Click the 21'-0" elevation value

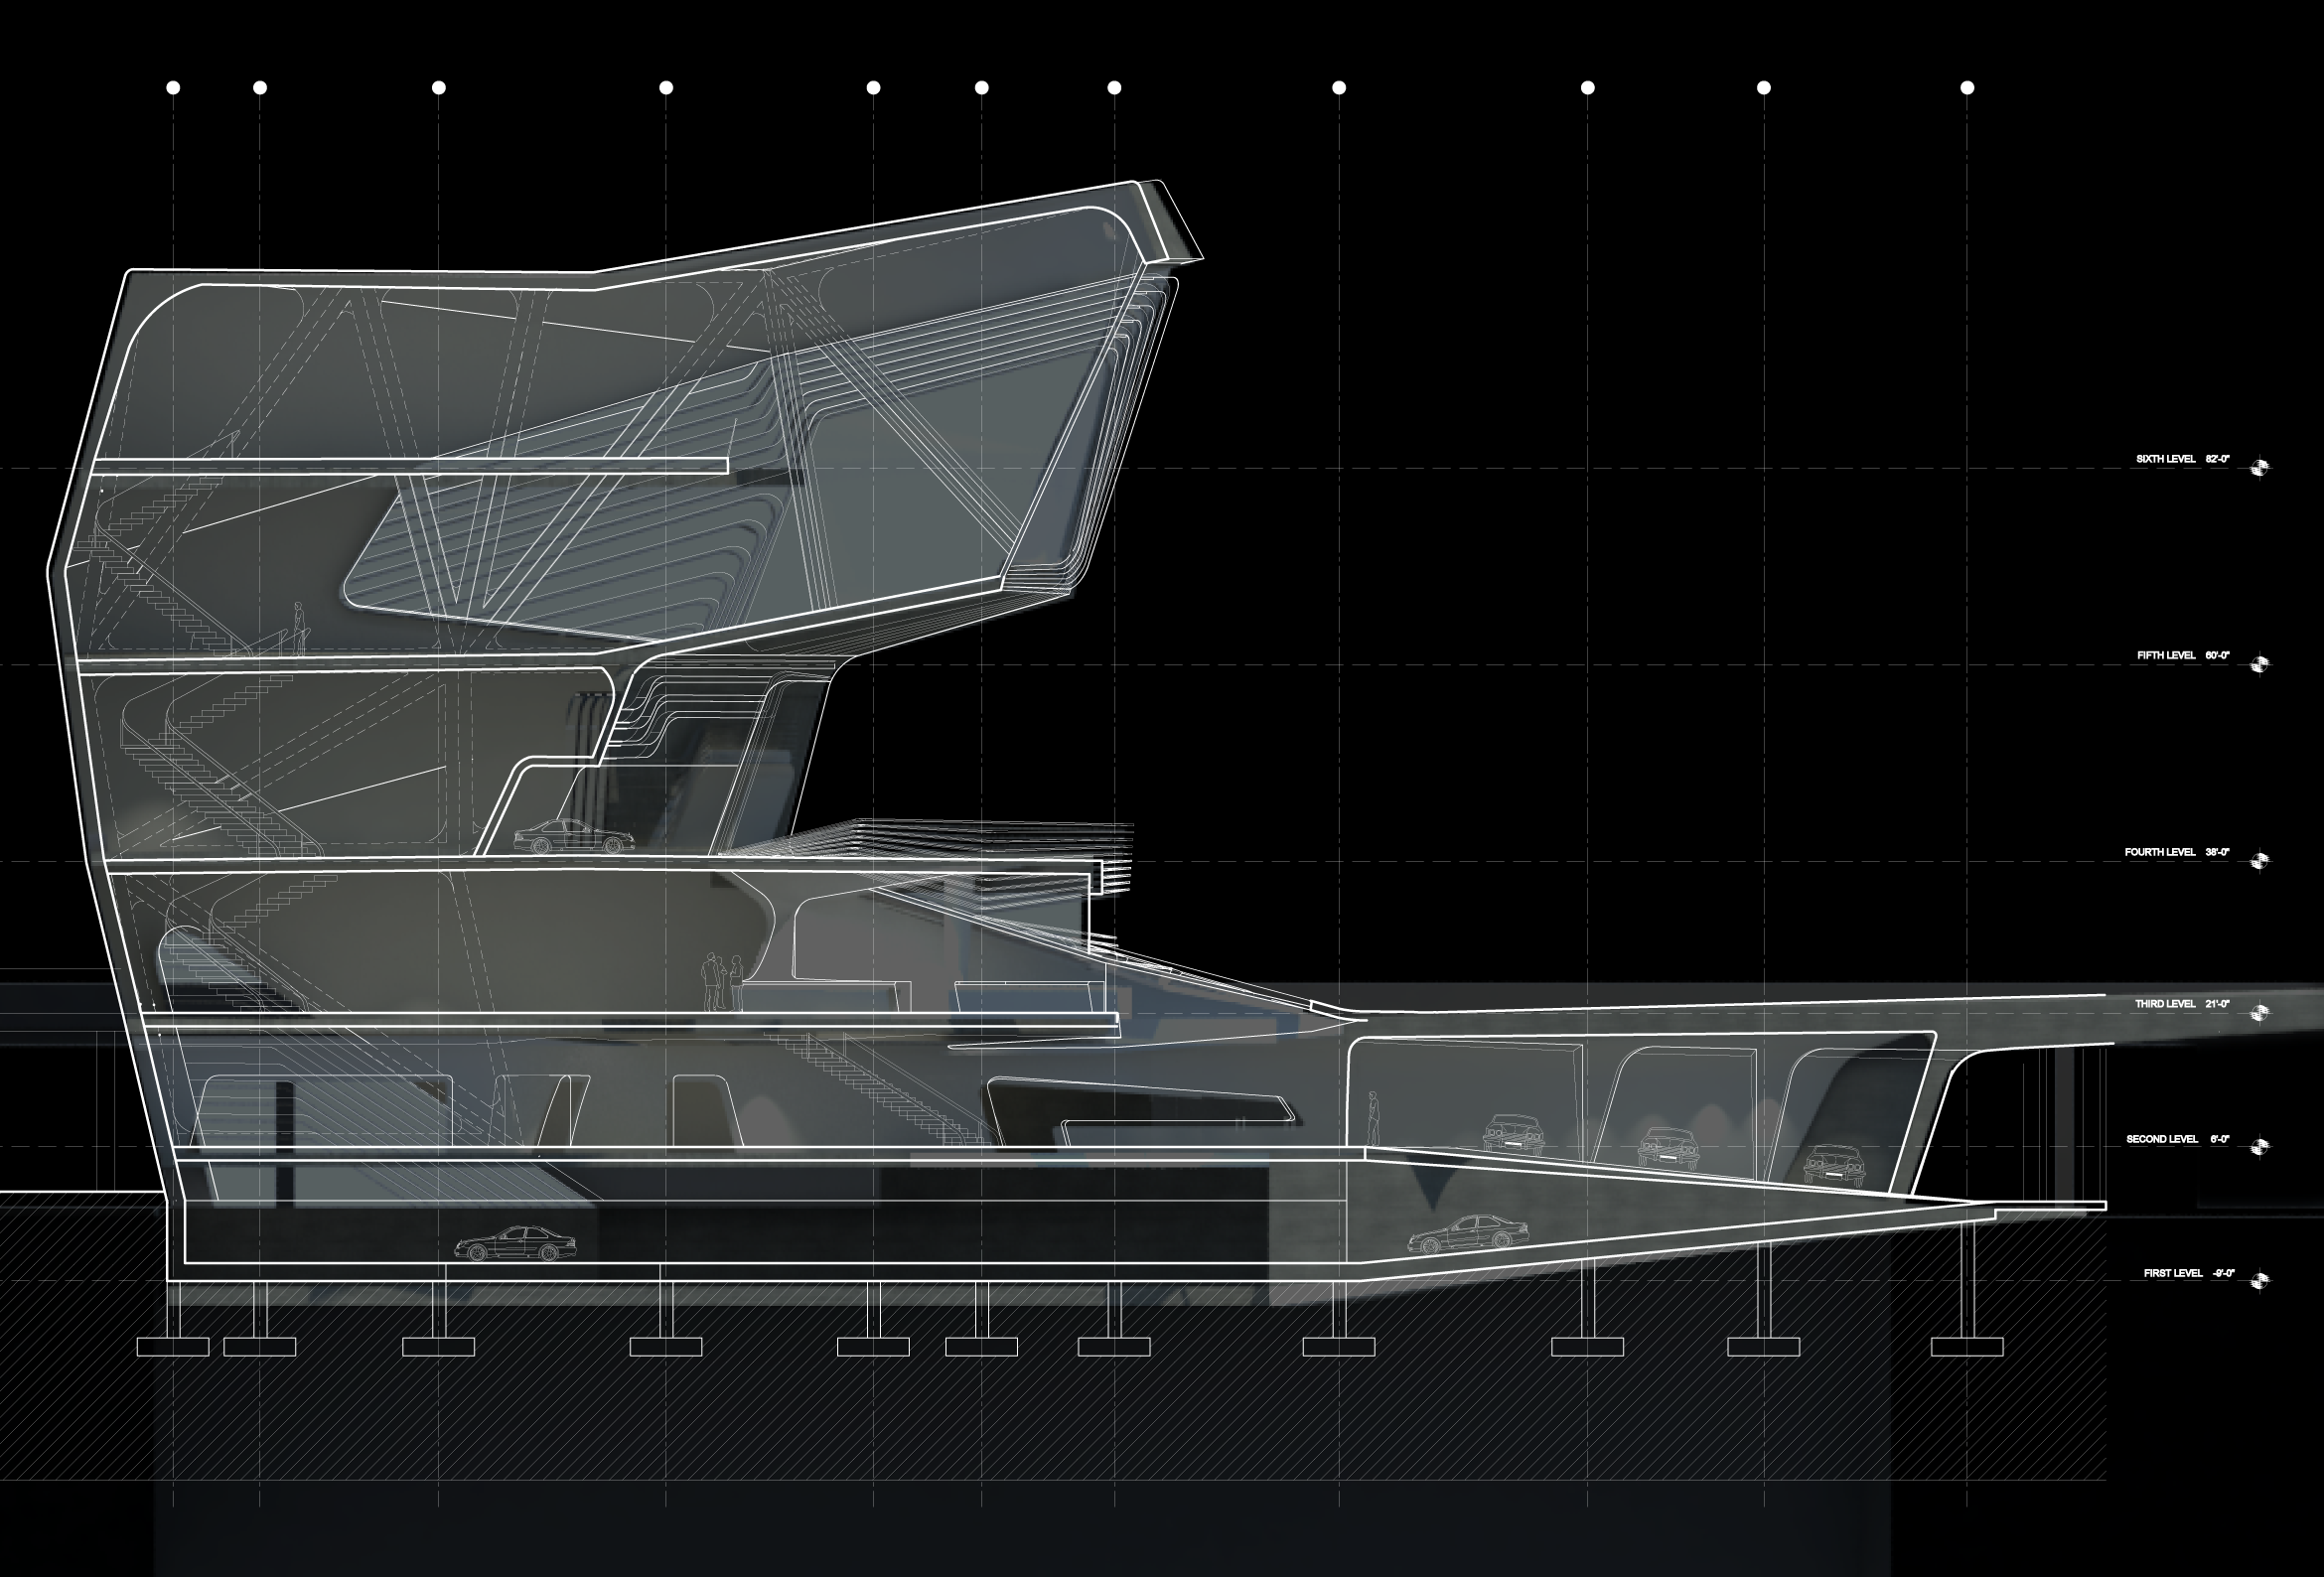click(x=2217, y=1004)
